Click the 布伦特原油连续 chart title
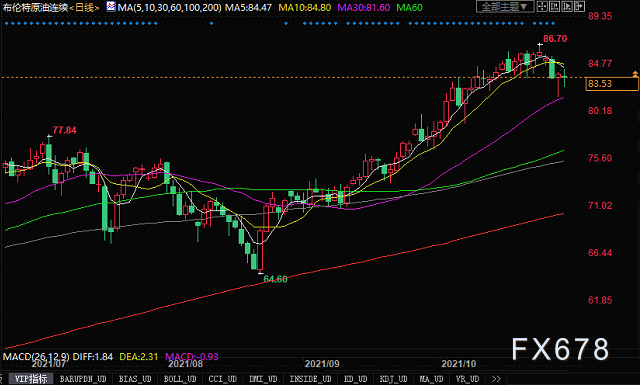The image size is (640, 385). pos(35,7)
